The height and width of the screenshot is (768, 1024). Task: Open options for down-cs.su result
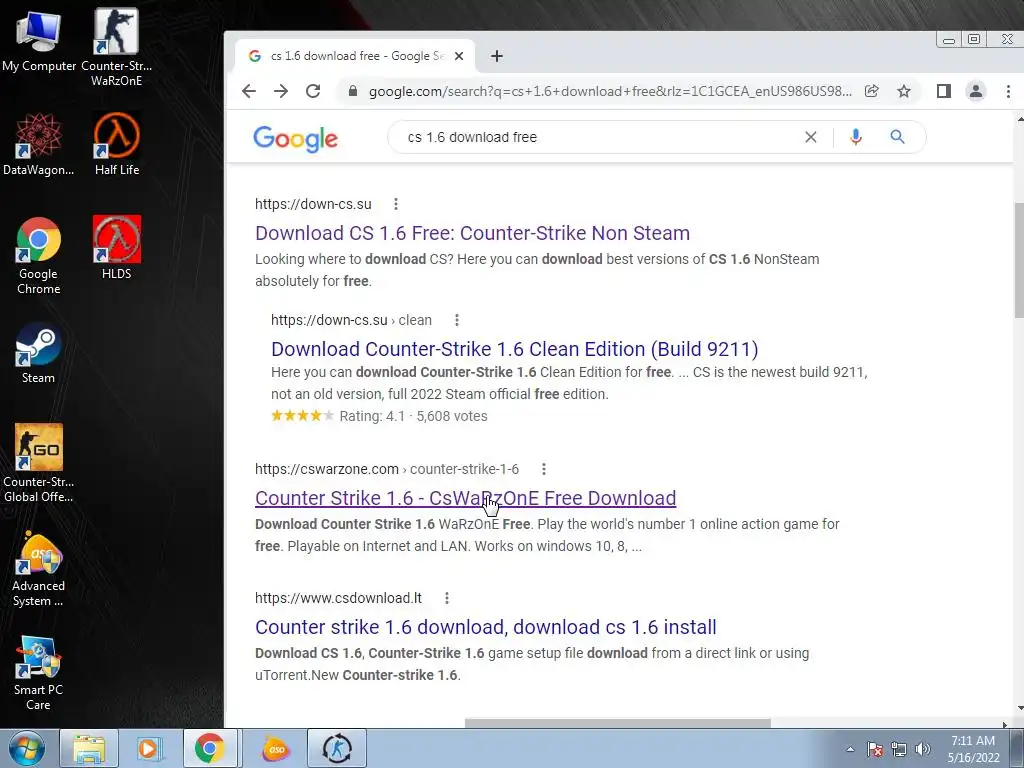click(396, 204)
